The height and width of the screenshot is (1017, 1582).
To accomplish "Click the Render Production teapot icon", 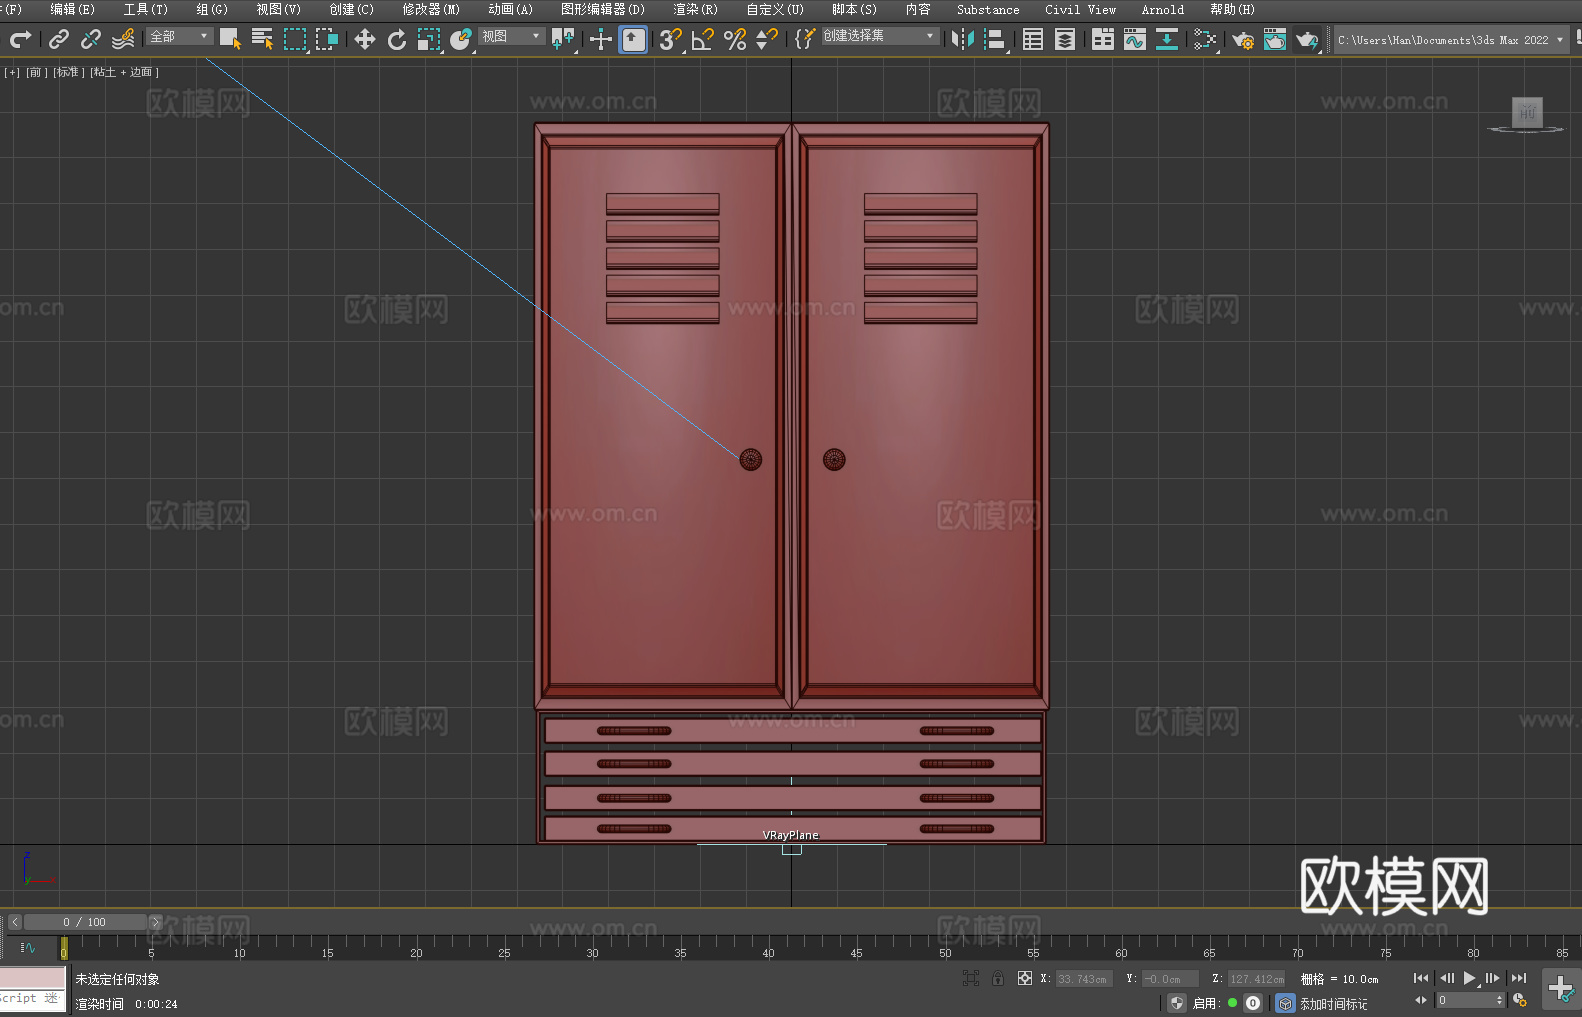I will pyautogui.click(x=1307, y=39).
